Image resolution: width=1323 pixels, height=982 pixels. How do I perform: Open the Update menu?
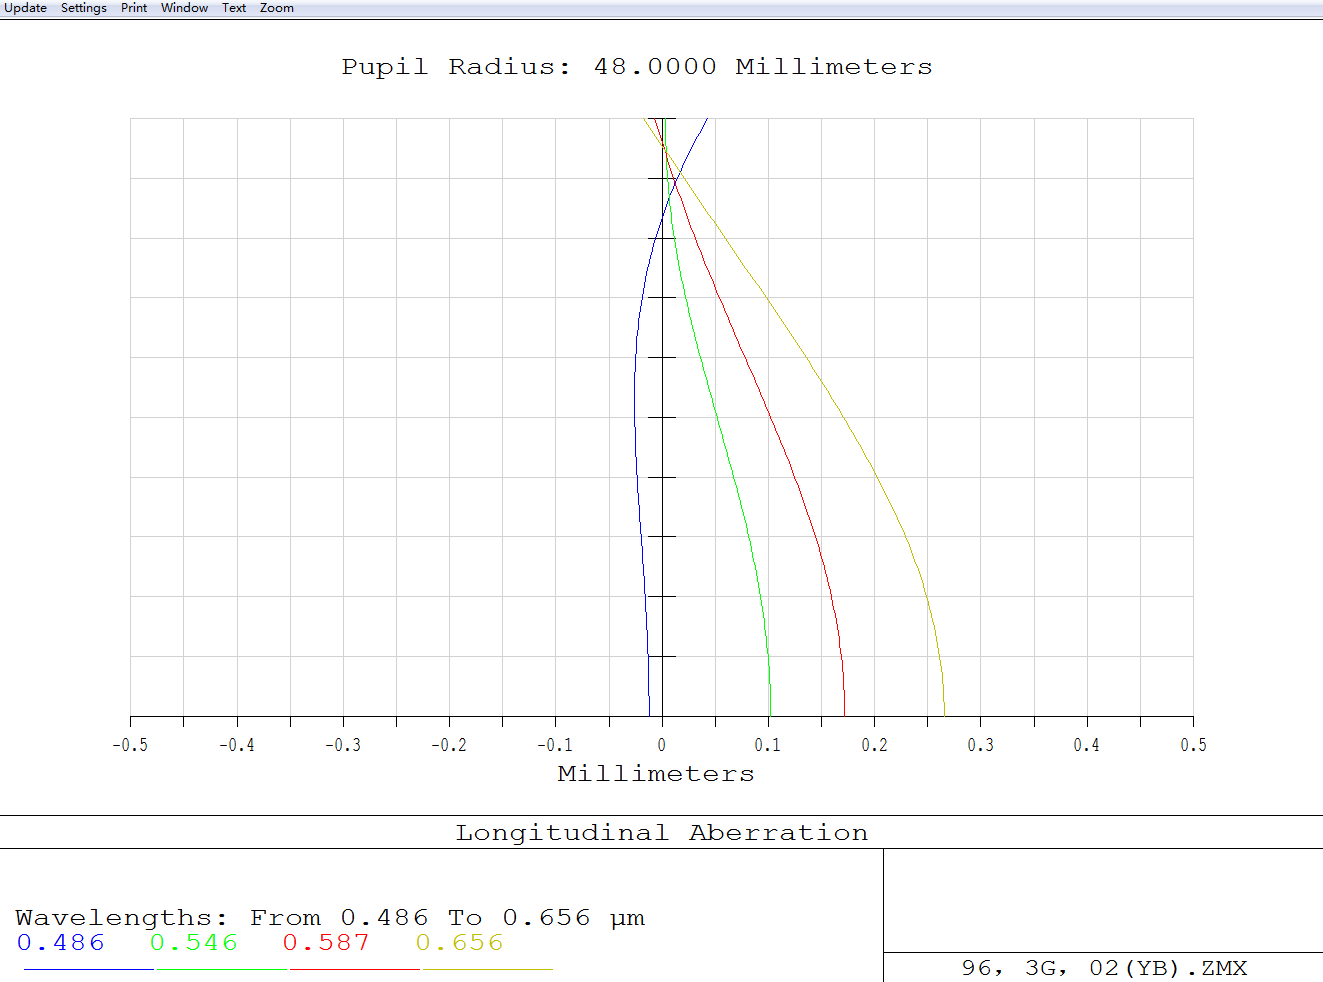click(x=25, y=8)
